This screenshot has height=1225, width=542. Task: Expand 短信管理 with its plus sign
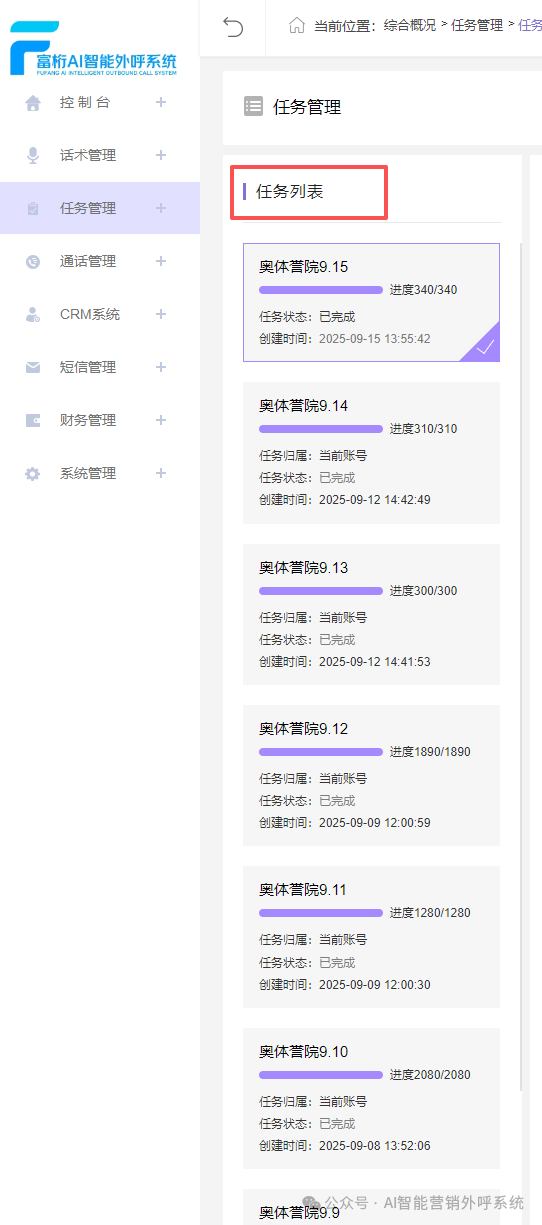pos(161,367)
